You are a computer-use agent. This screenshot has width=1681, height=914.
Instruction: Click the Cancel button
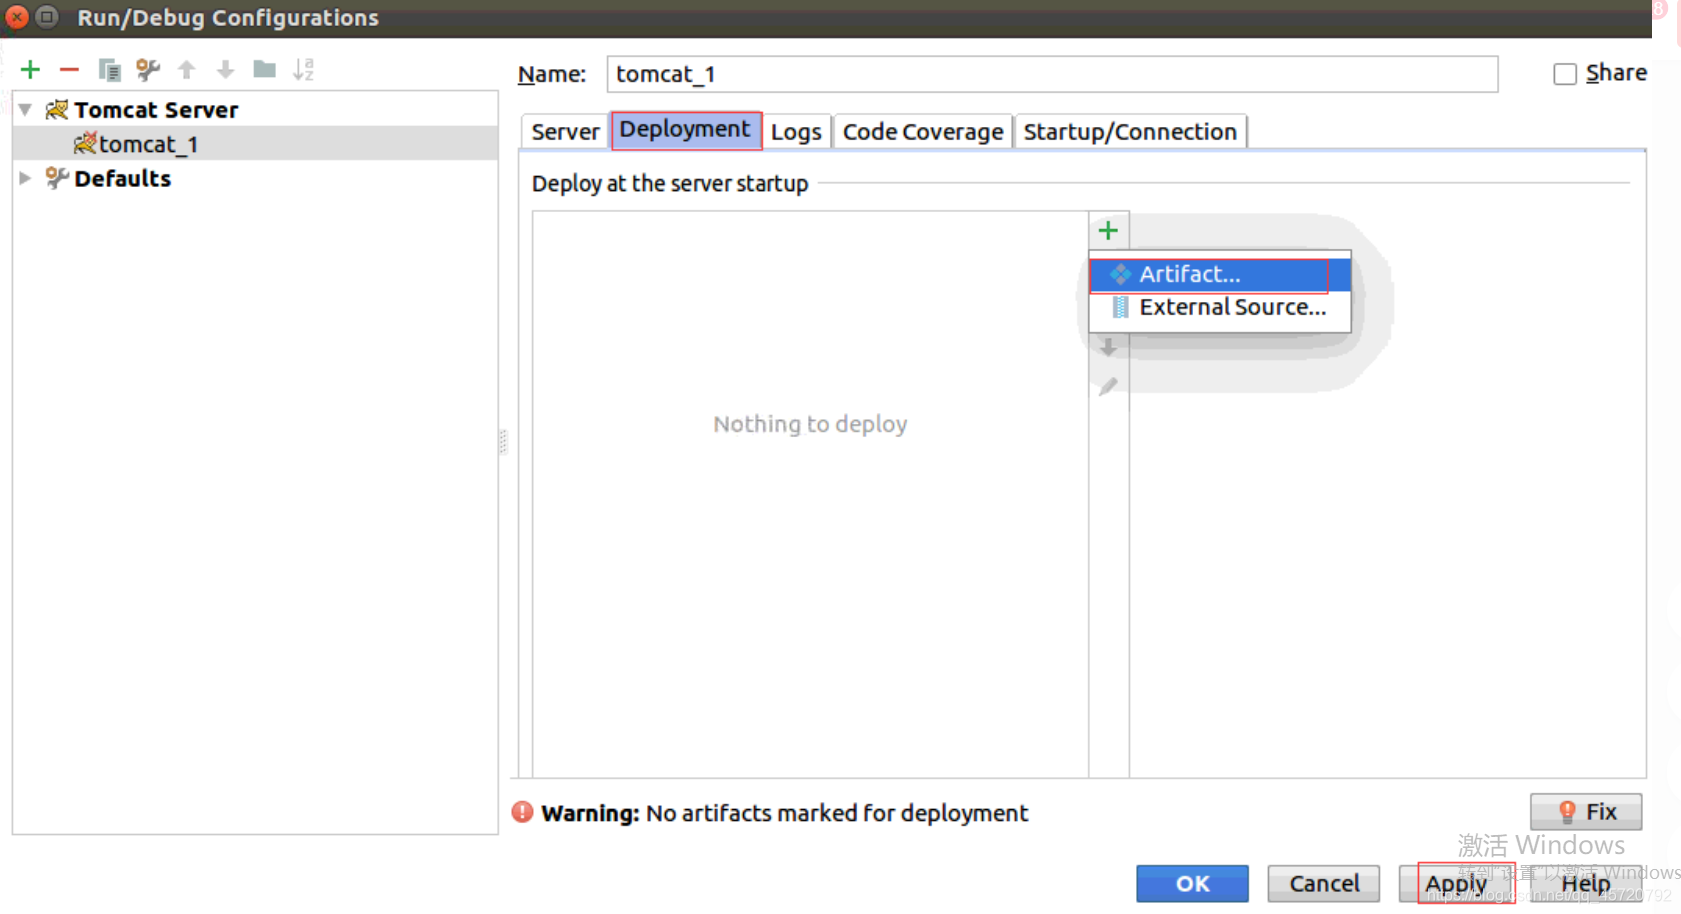point(1324,884)
